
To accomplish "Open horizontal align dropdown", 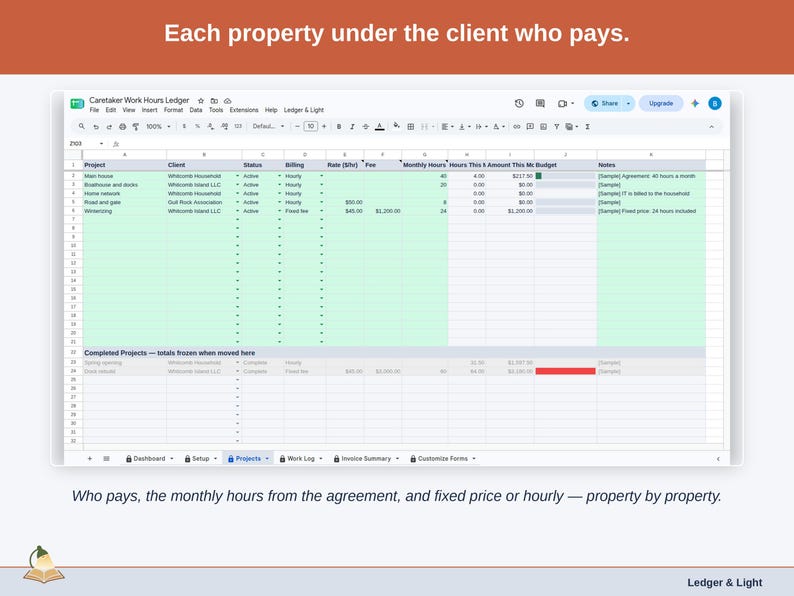I will (x=447, y=127).
